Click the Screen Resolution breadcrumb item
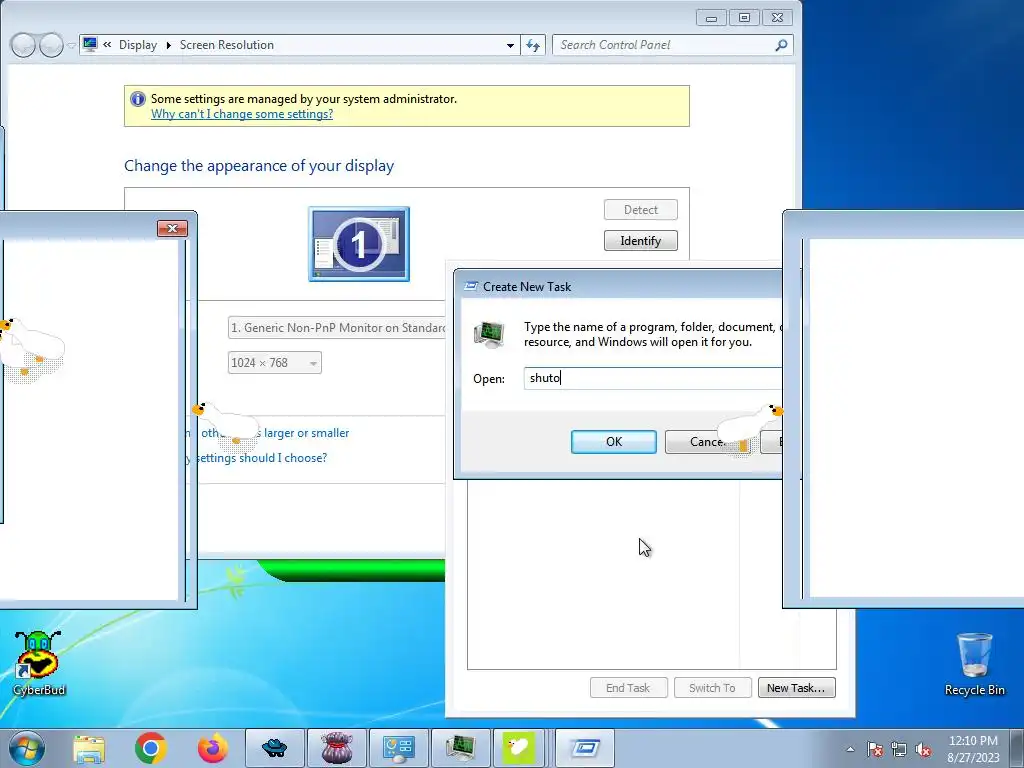1024x768 pixels. tap(227, 45)
